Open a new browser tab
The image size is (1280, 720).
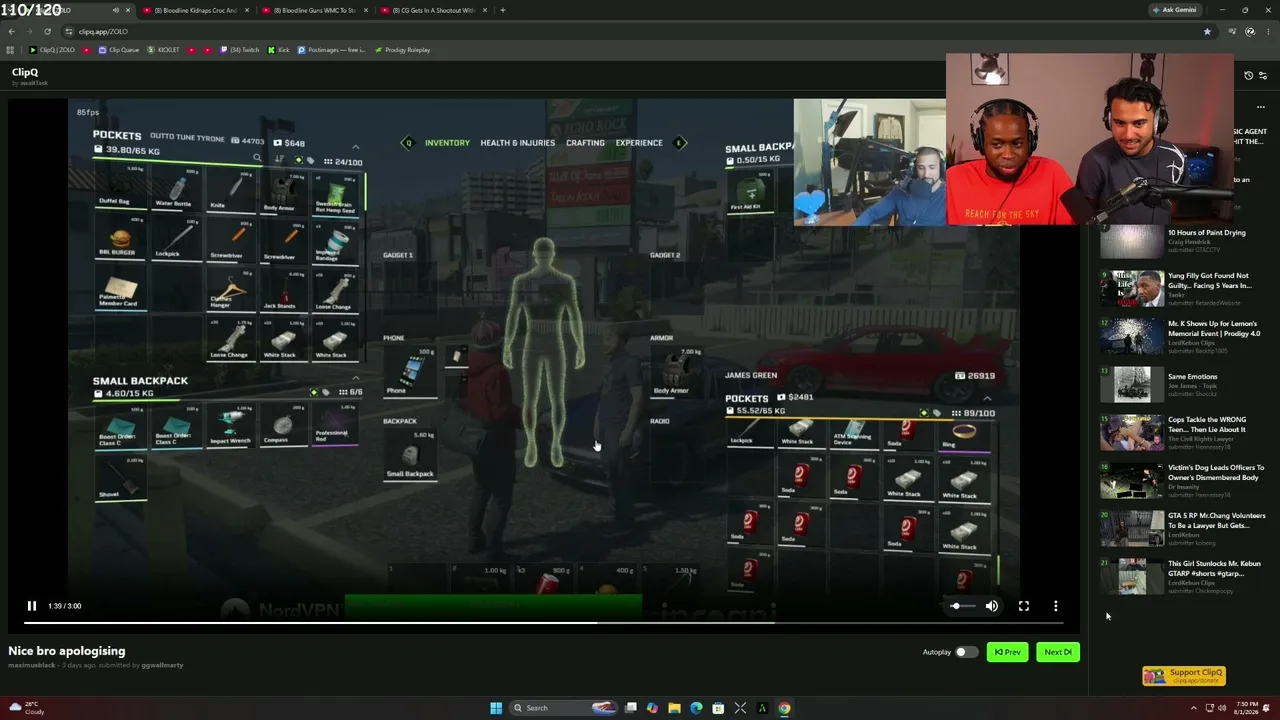pos(503,10)
